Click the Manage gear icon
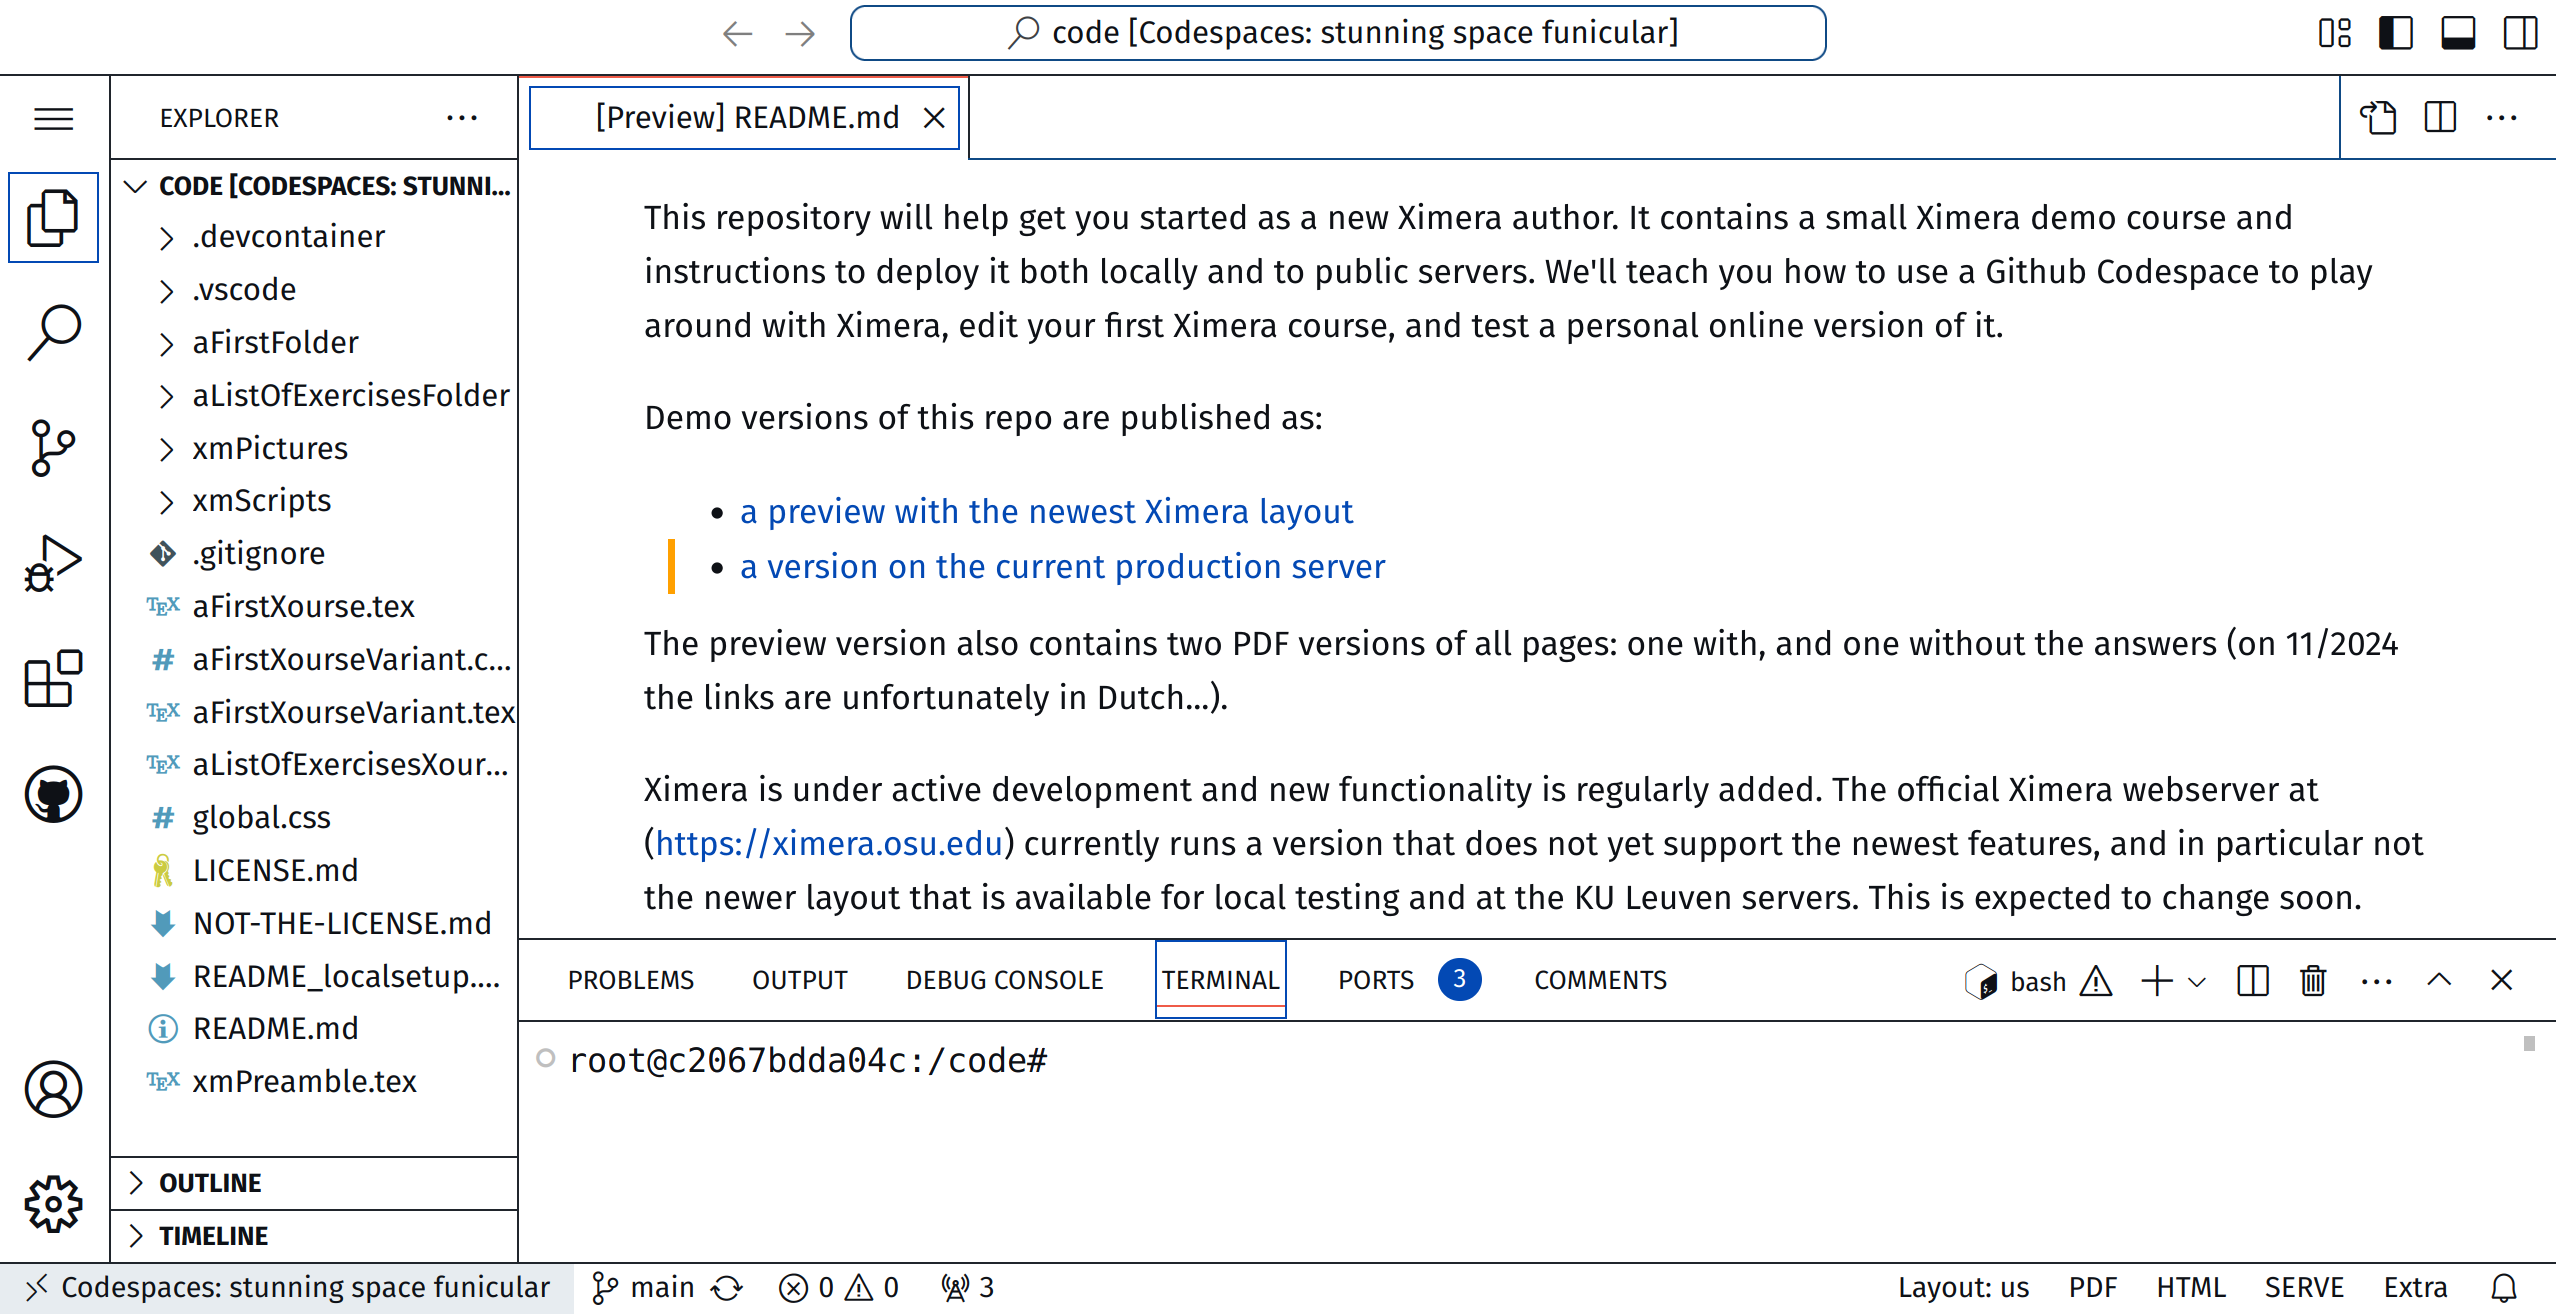Viewport: 2556px width, 1314px height. coord(53,1203)
